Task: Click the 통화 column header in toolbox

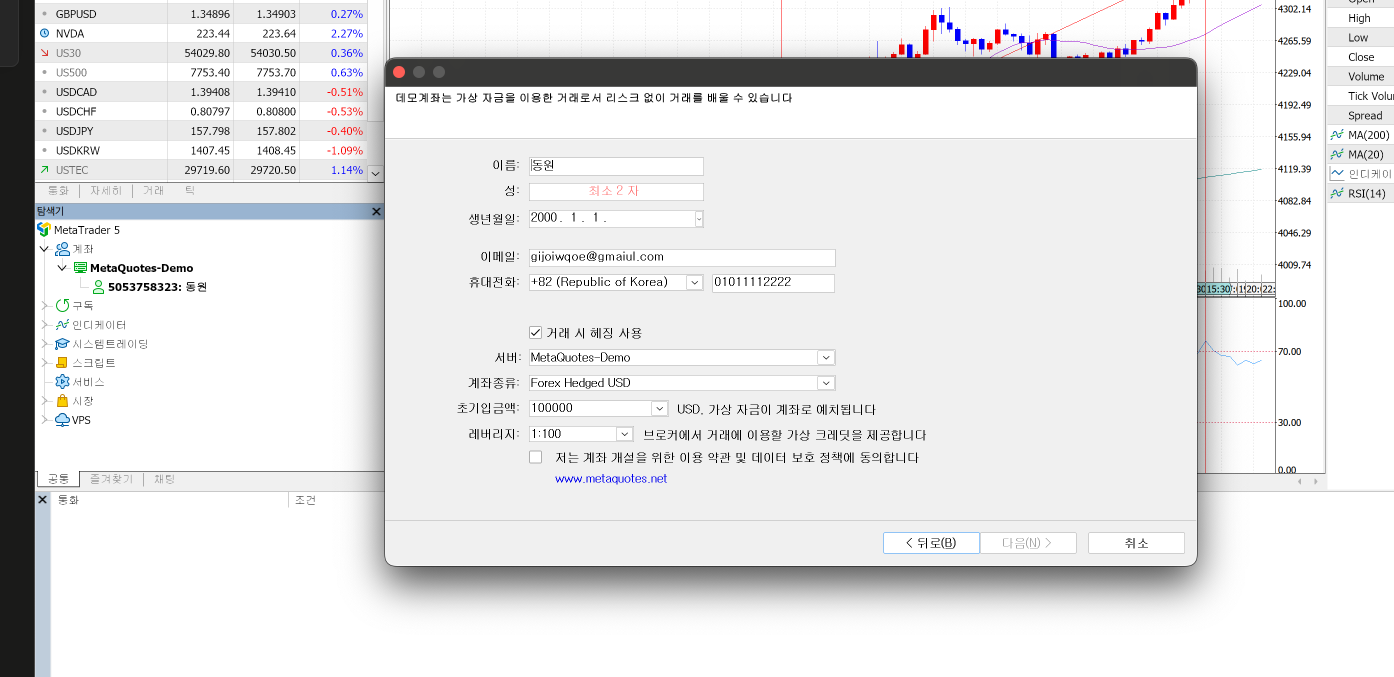Action: pos(168,500)
